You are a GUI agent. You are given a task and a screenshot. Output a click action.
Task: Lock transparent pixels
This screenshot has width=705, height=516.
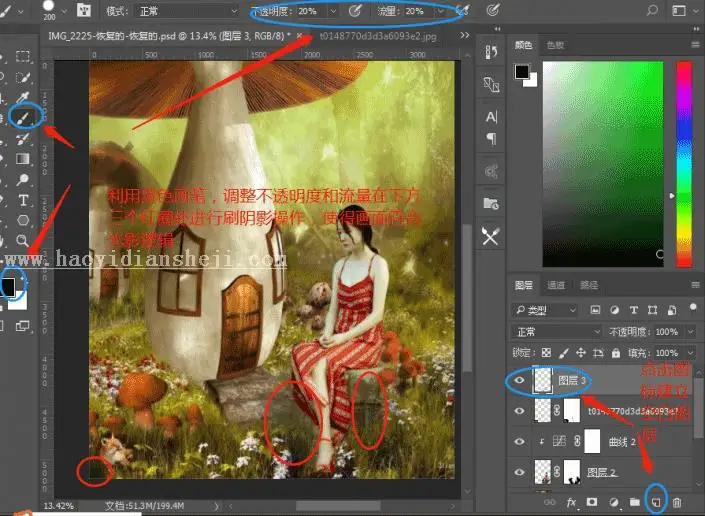(x=546, y=353)
